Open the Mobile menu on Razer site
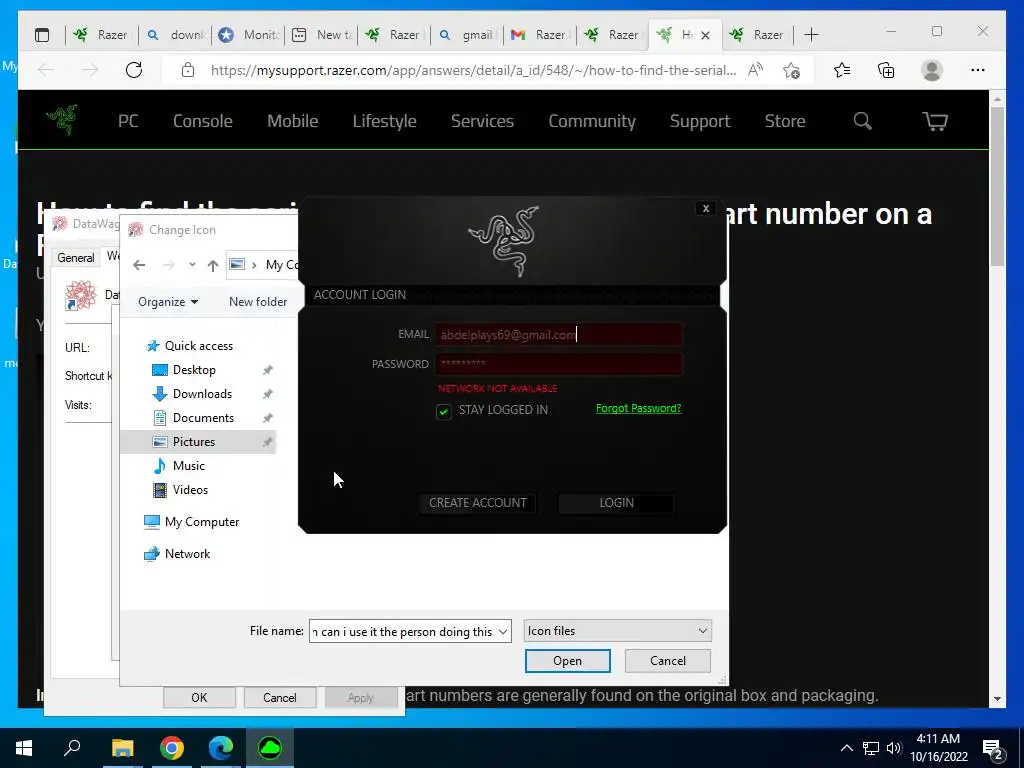This screenshot has width=1024, height=768. [x=293, y=121]
